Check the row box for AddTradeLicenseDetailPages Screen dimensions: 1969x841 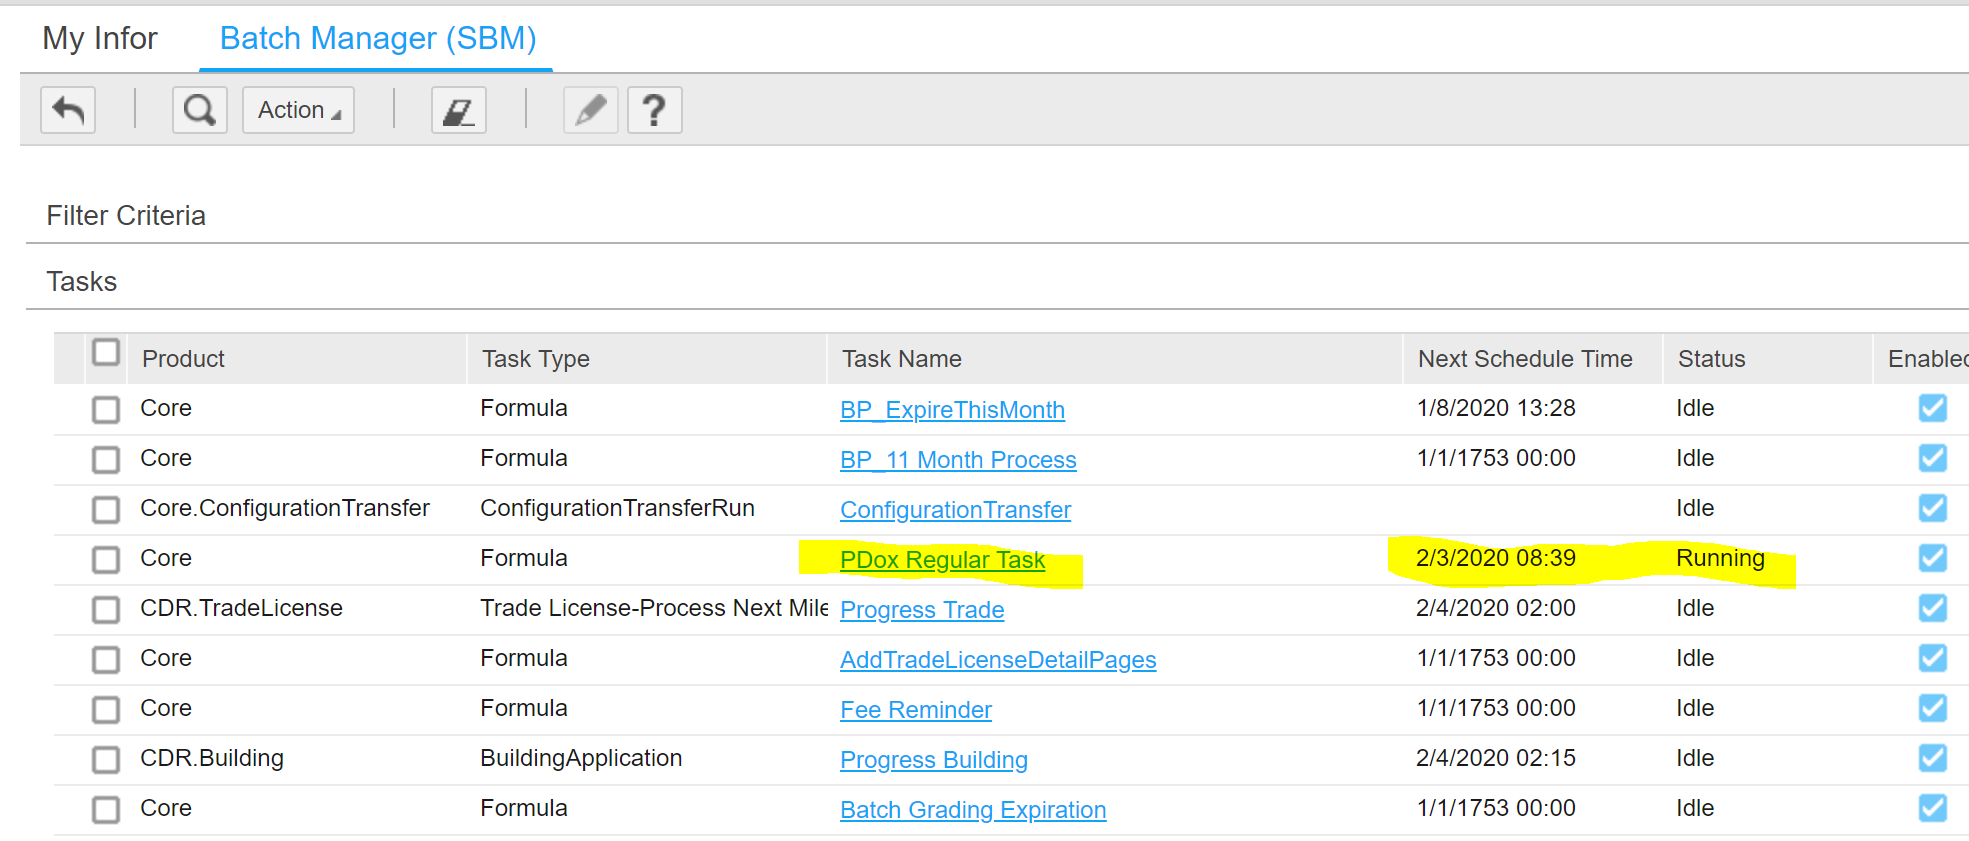click(106, 660)
